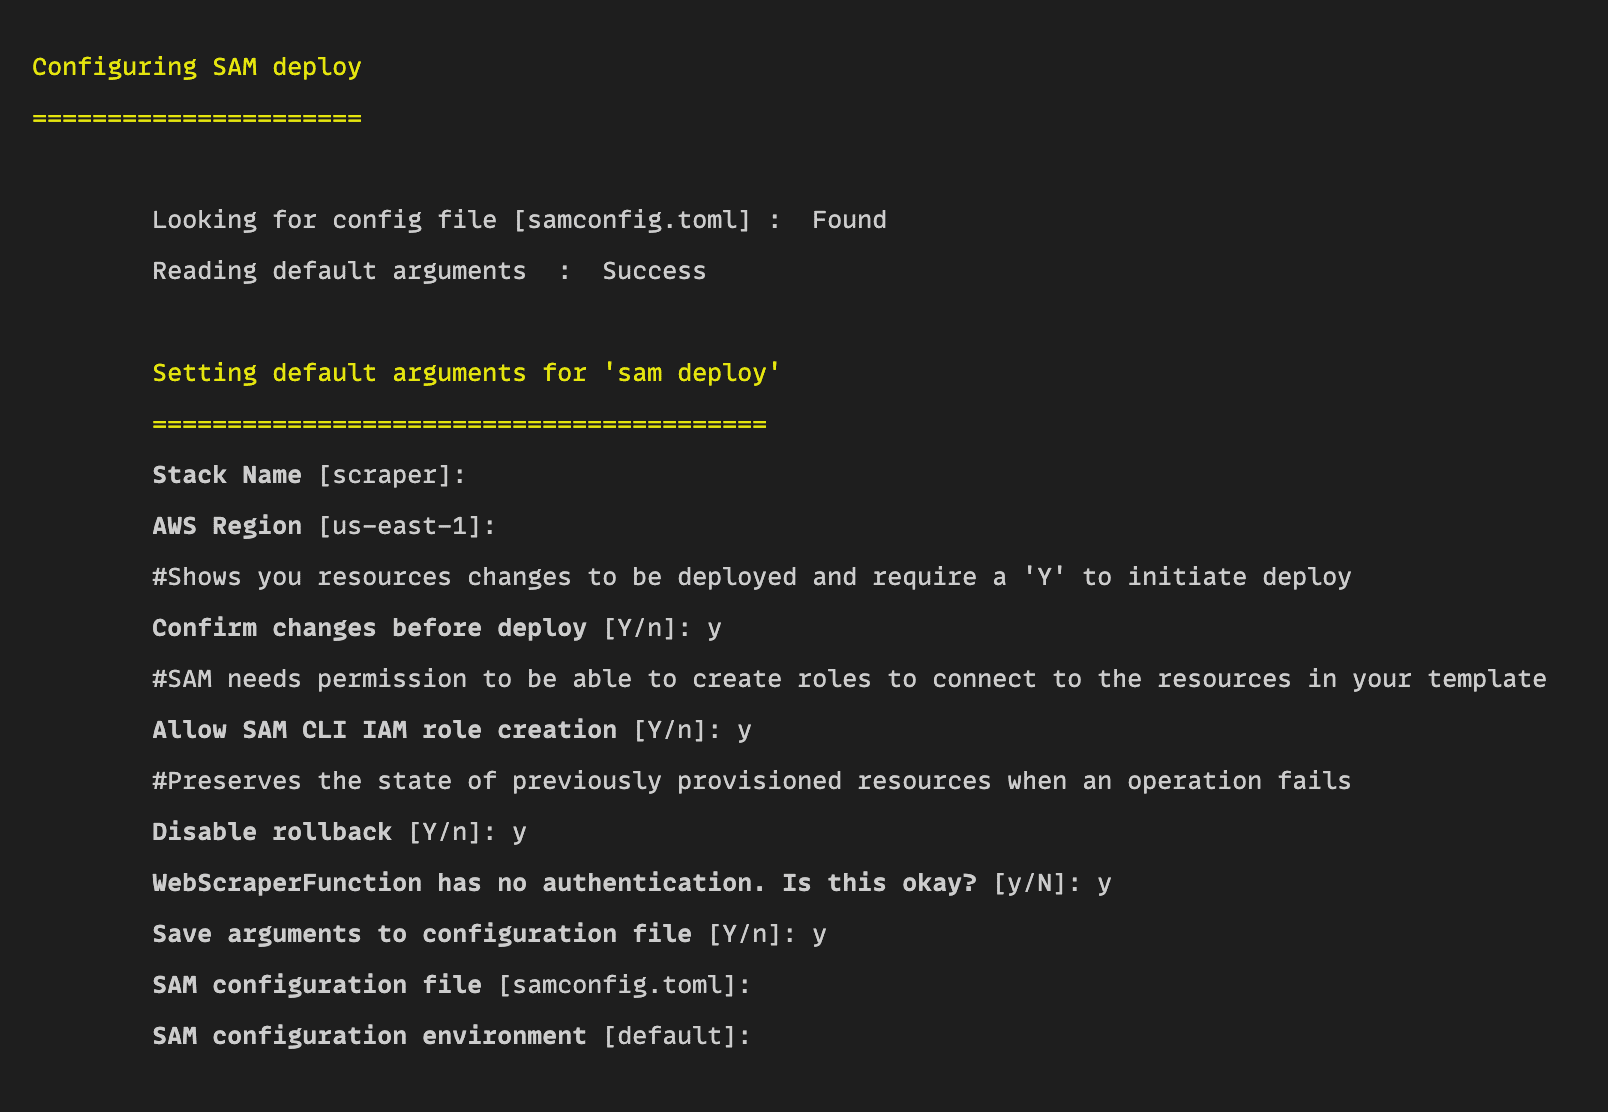Click the AWS Region prompt field
Image resolution: width=1608 pixels, height=1112 pixels.
(226, 525)
